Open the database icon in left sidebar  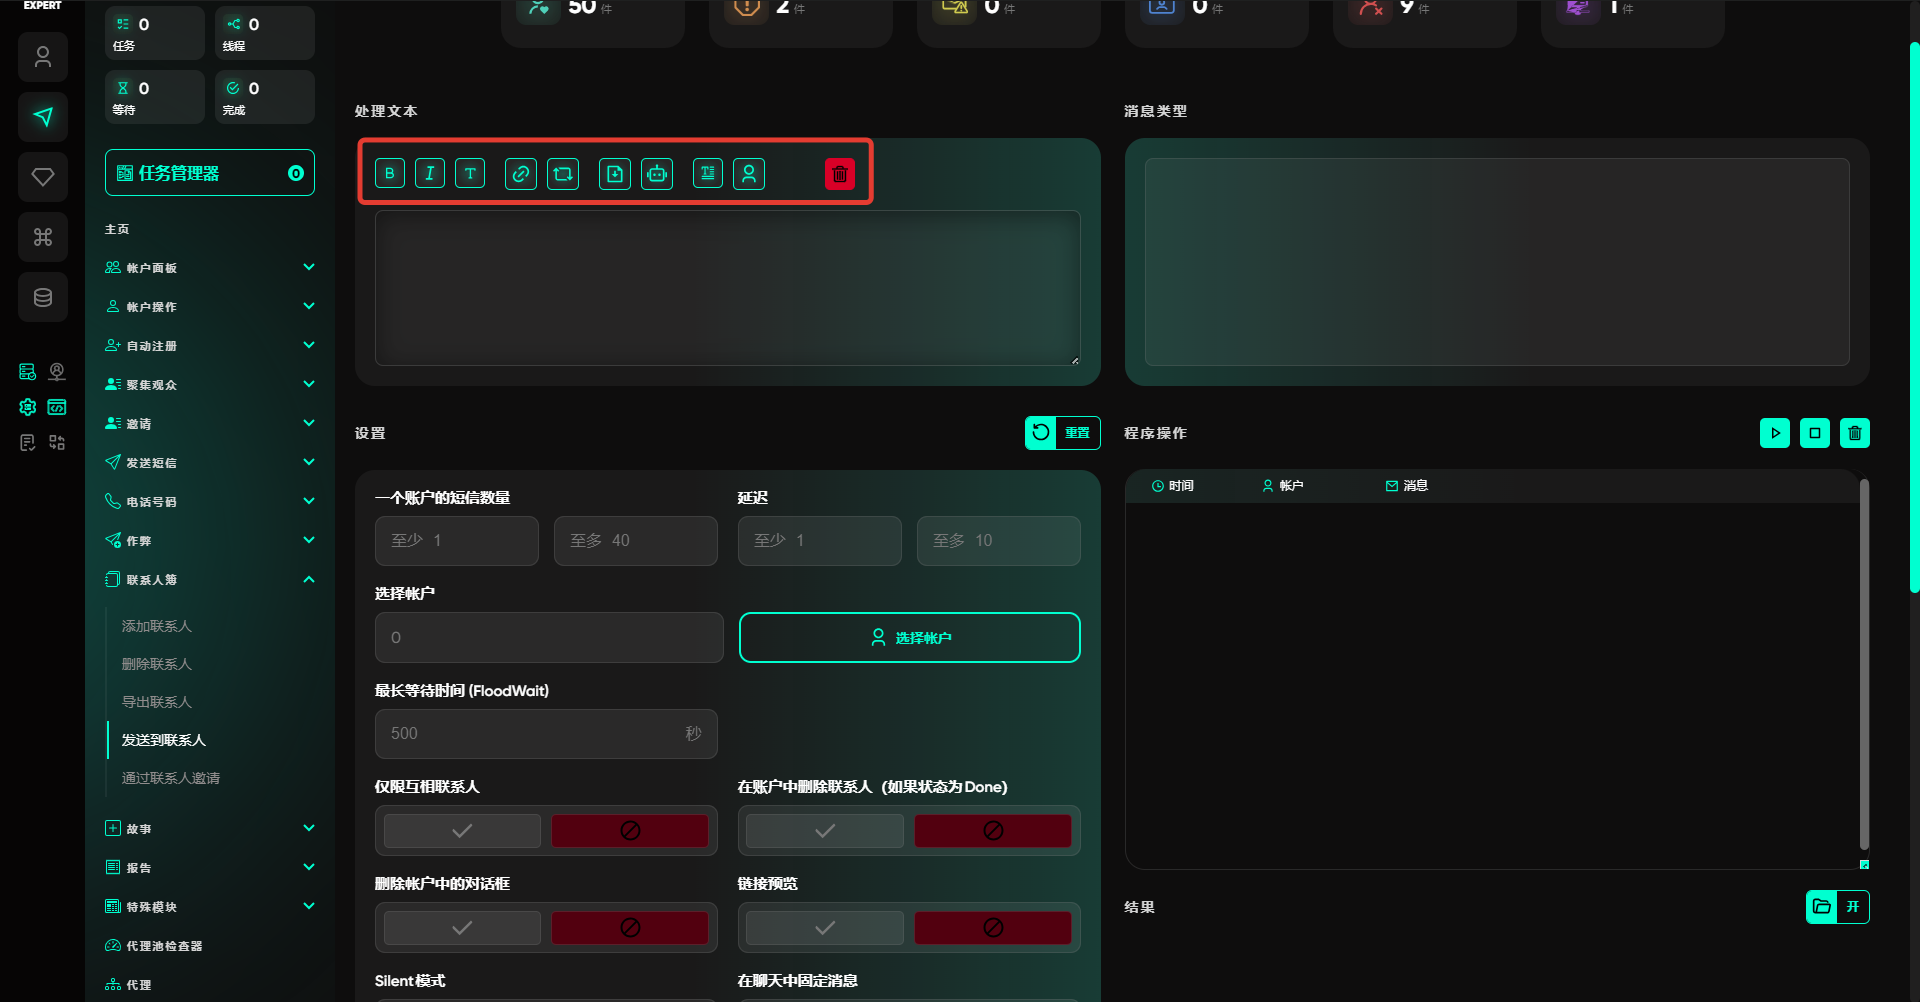coord(43,297)
